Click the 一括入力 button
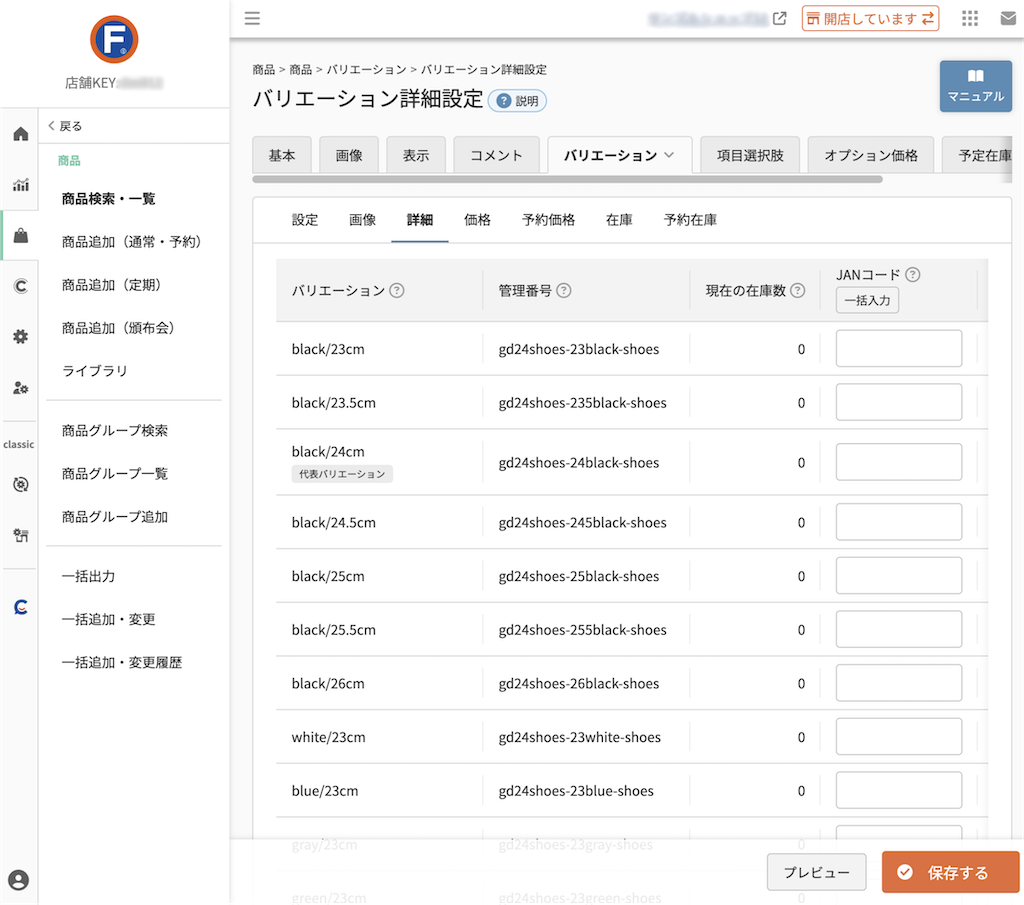Viewport: 1024px width, 905px height. pos(867,300)
